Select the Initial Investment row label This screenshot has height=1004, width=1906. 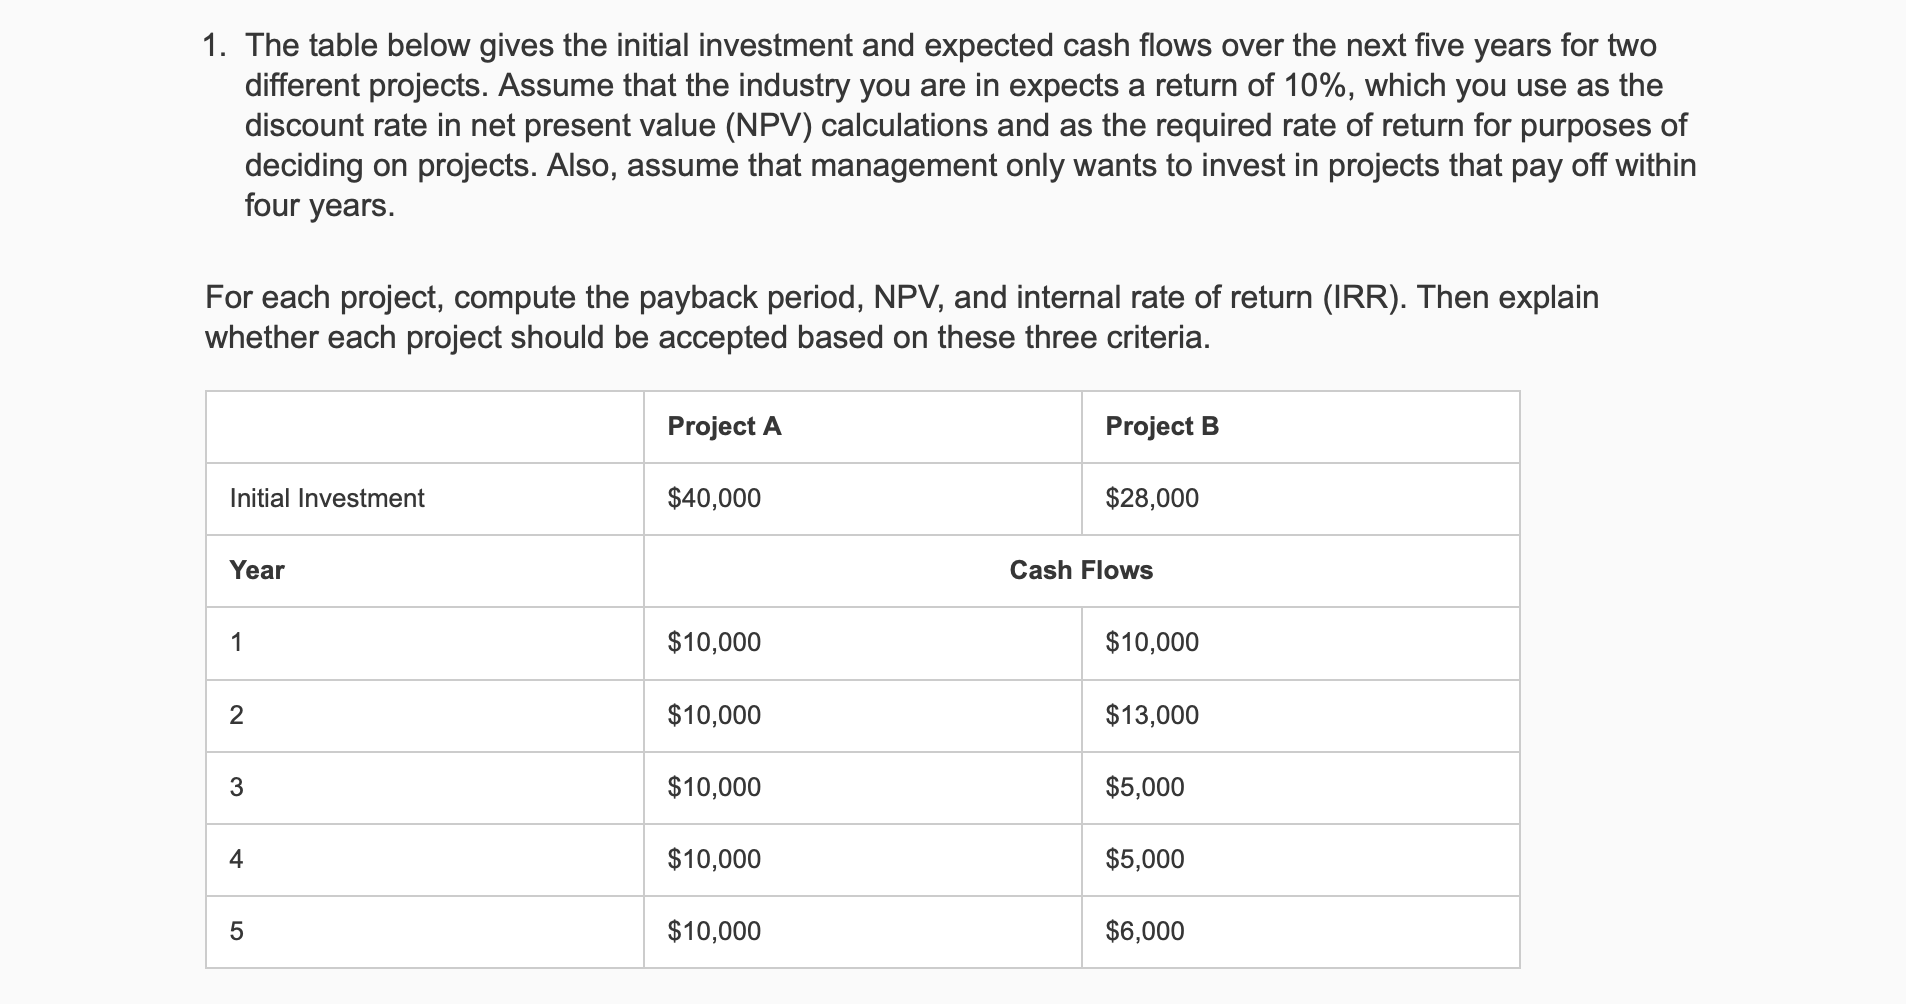coord(327,498)
